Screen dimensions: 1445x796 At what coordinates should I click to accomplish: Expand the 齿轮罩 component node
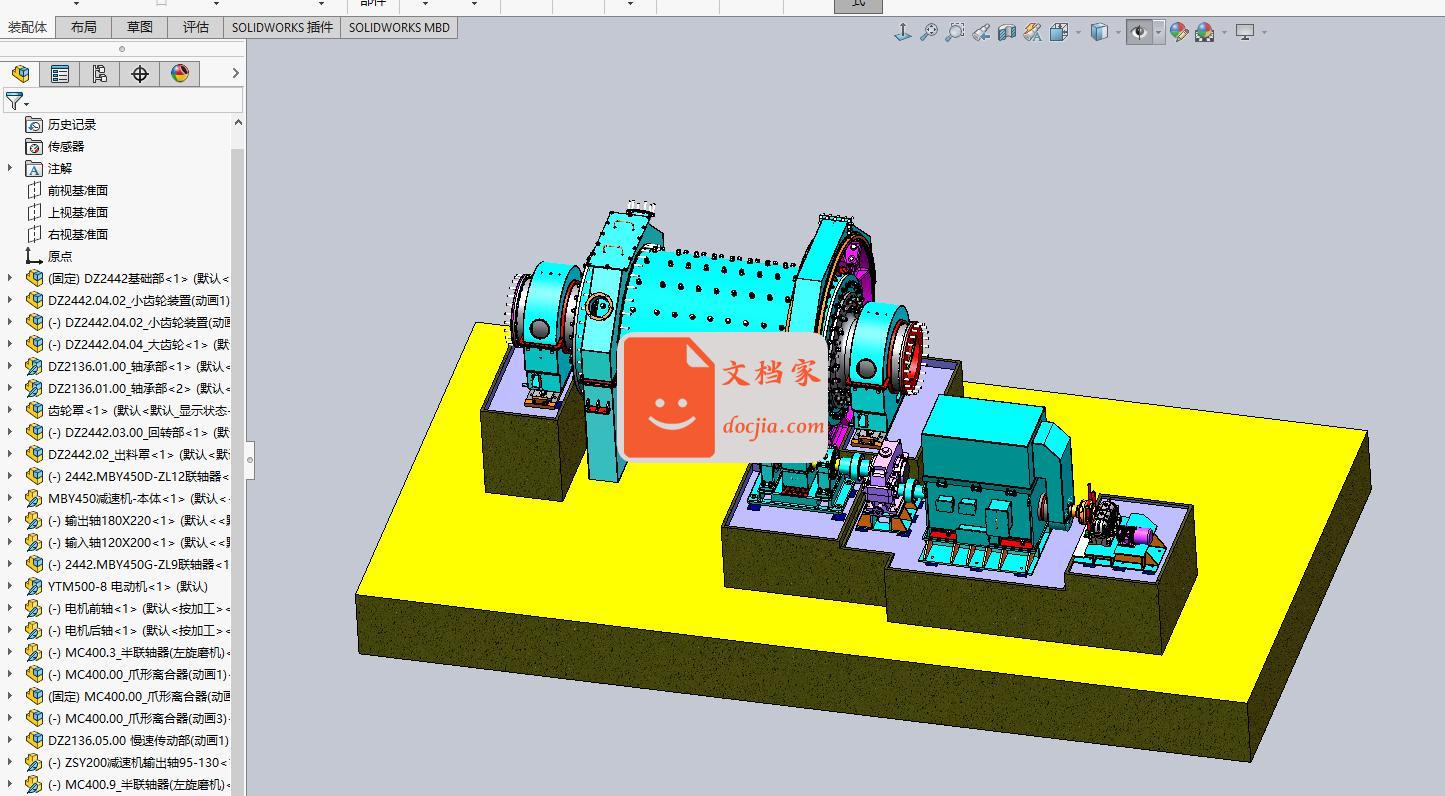click(x=11, y=410)
